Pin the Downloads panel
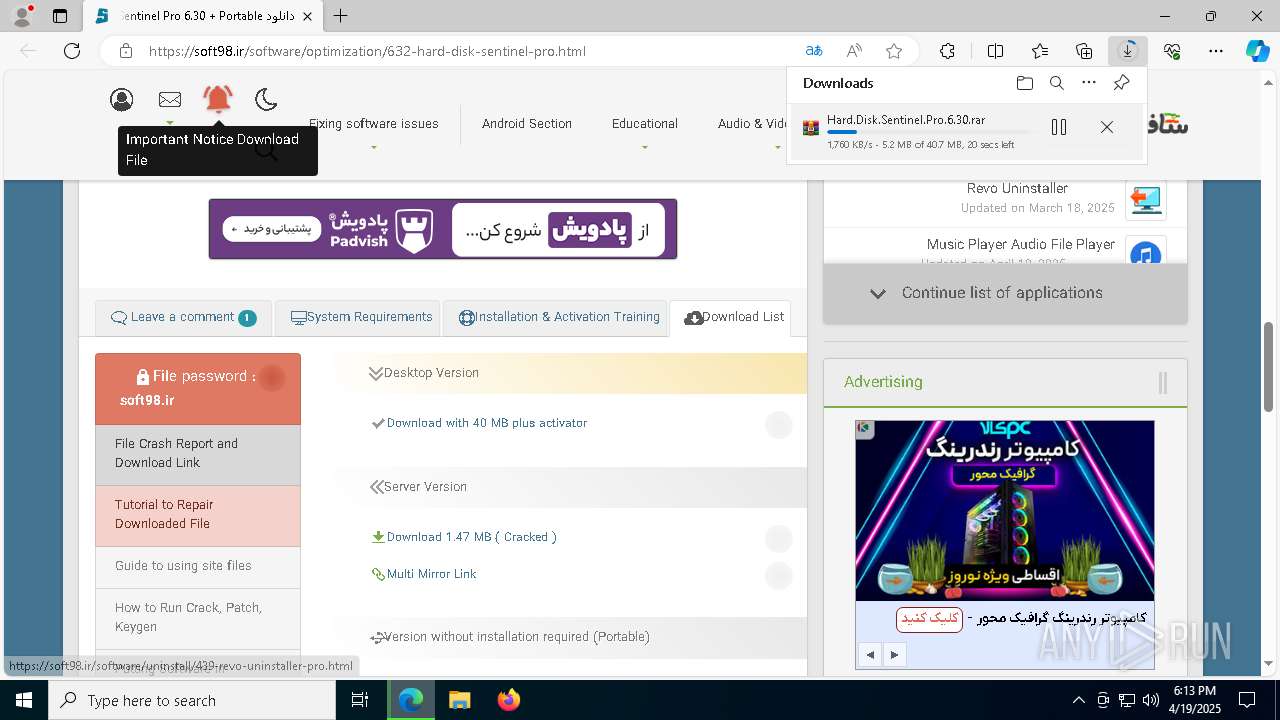 (x=1122, y=83)
